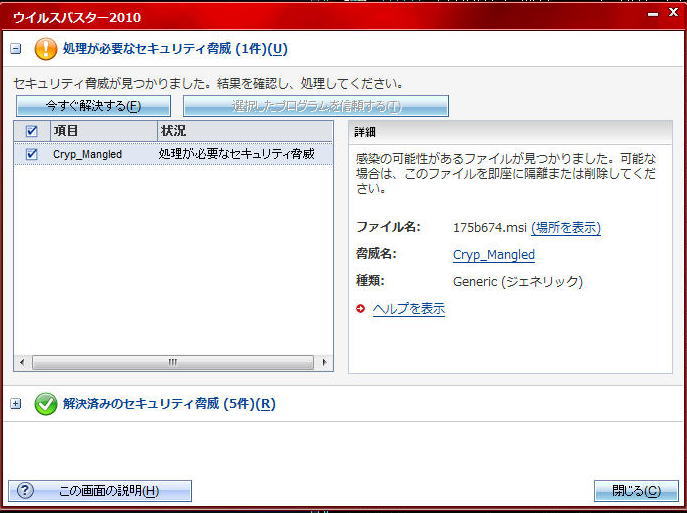Click the 今すぐ解決する(F) button
687x513 pixels.
(x=93, y=106)
